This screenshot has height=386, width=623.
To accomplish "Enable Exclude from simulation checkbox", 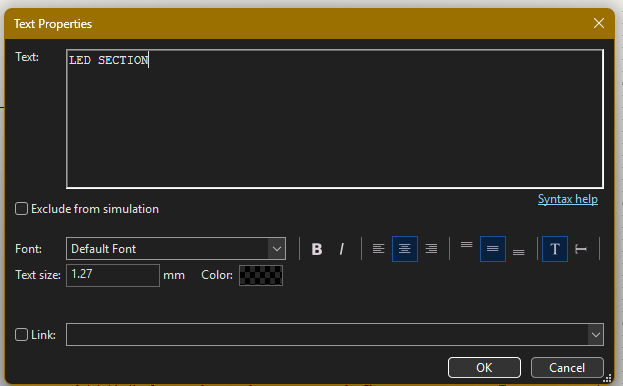I will coord(21,209).
